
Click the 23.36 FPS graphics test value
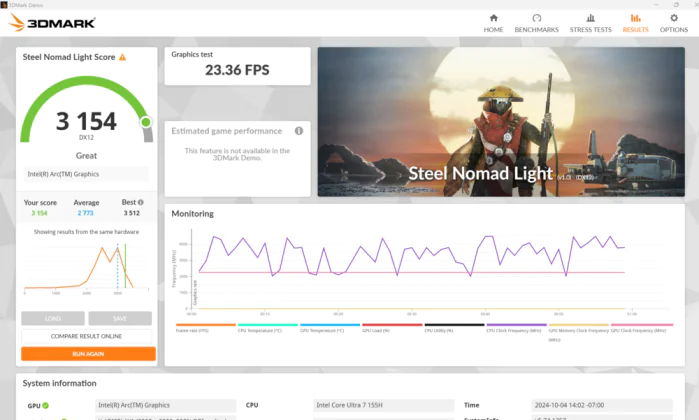point(237,70)
